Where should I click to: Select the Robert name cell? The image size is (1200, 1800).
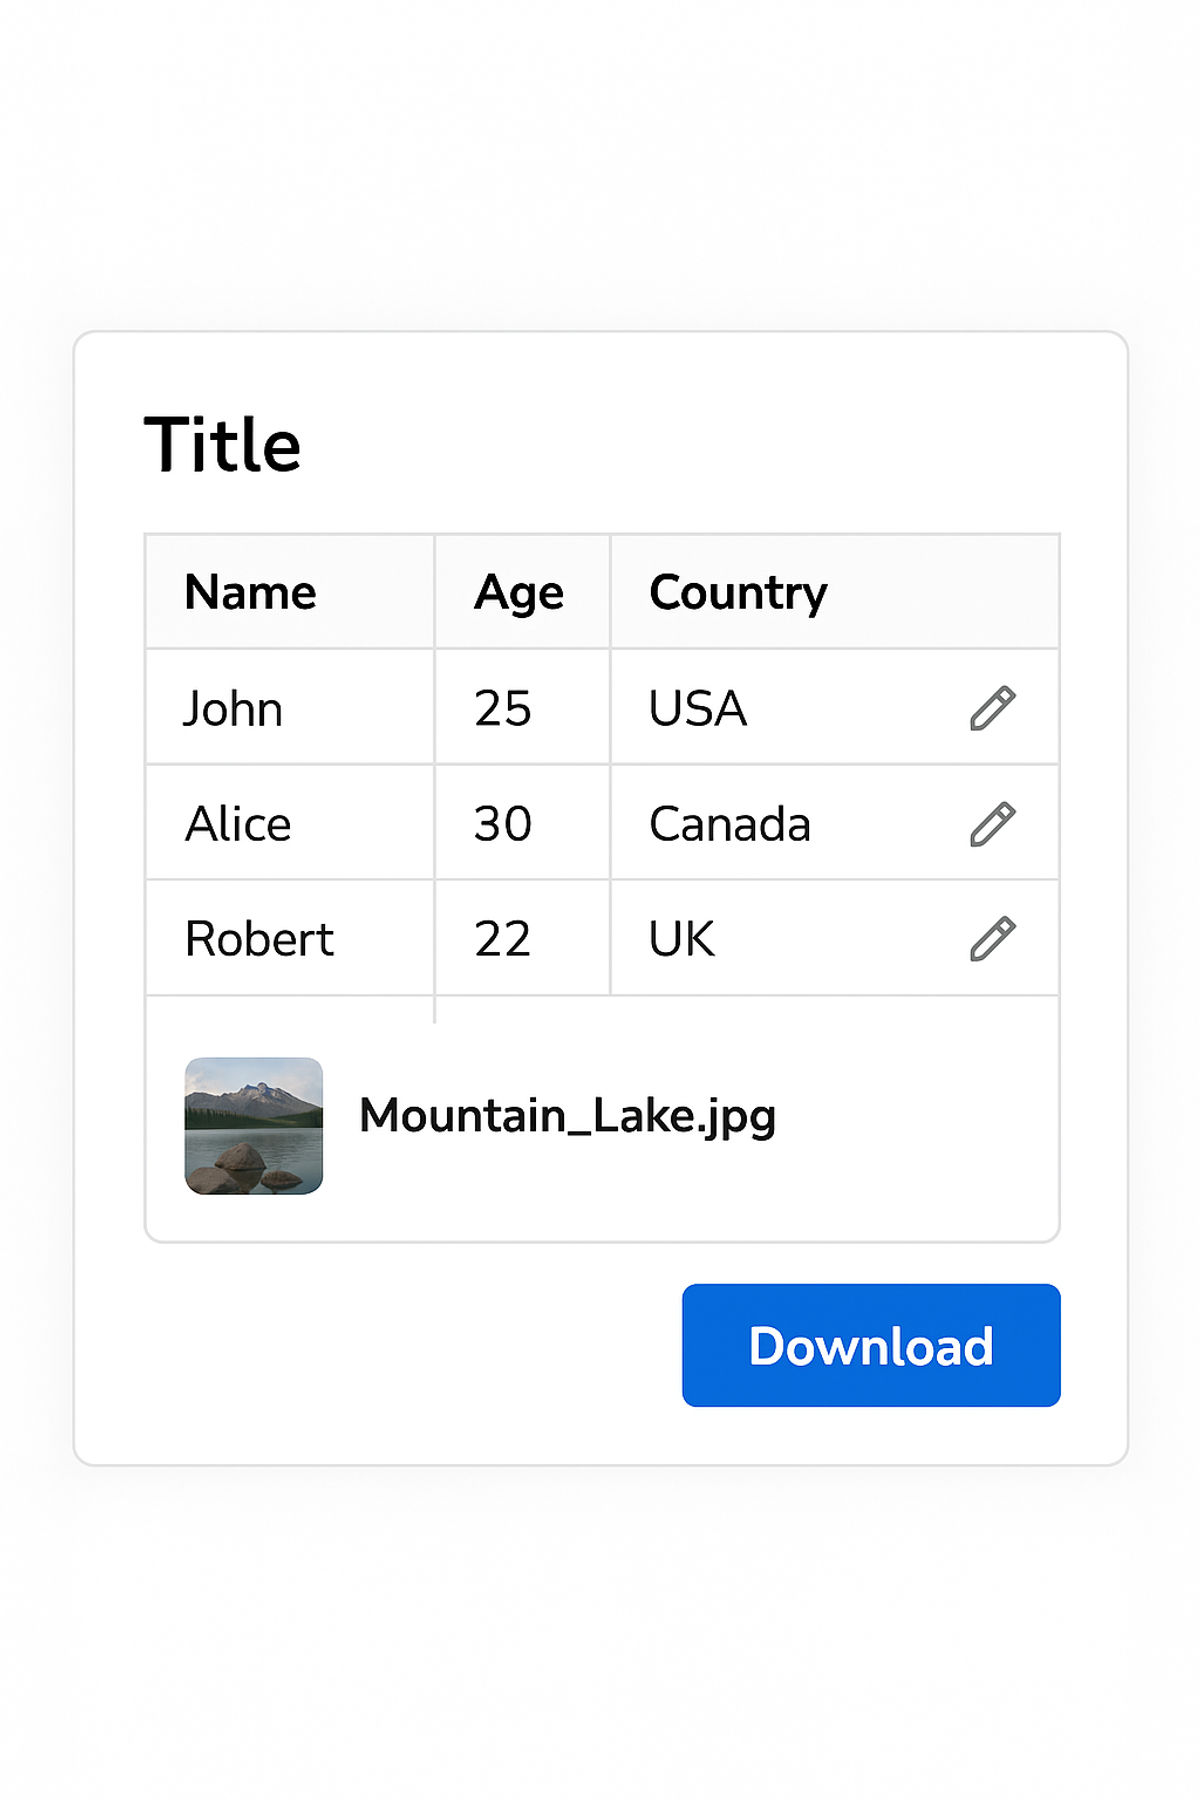pos(259,939)
